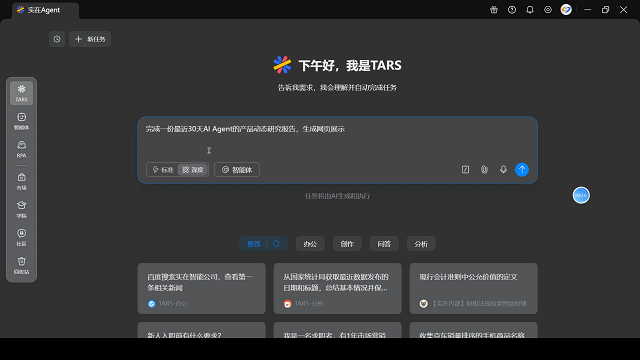640x360 pixels.
Task: Click the colorful TARS logo beside greeting
Action: [x=282, y=65]
